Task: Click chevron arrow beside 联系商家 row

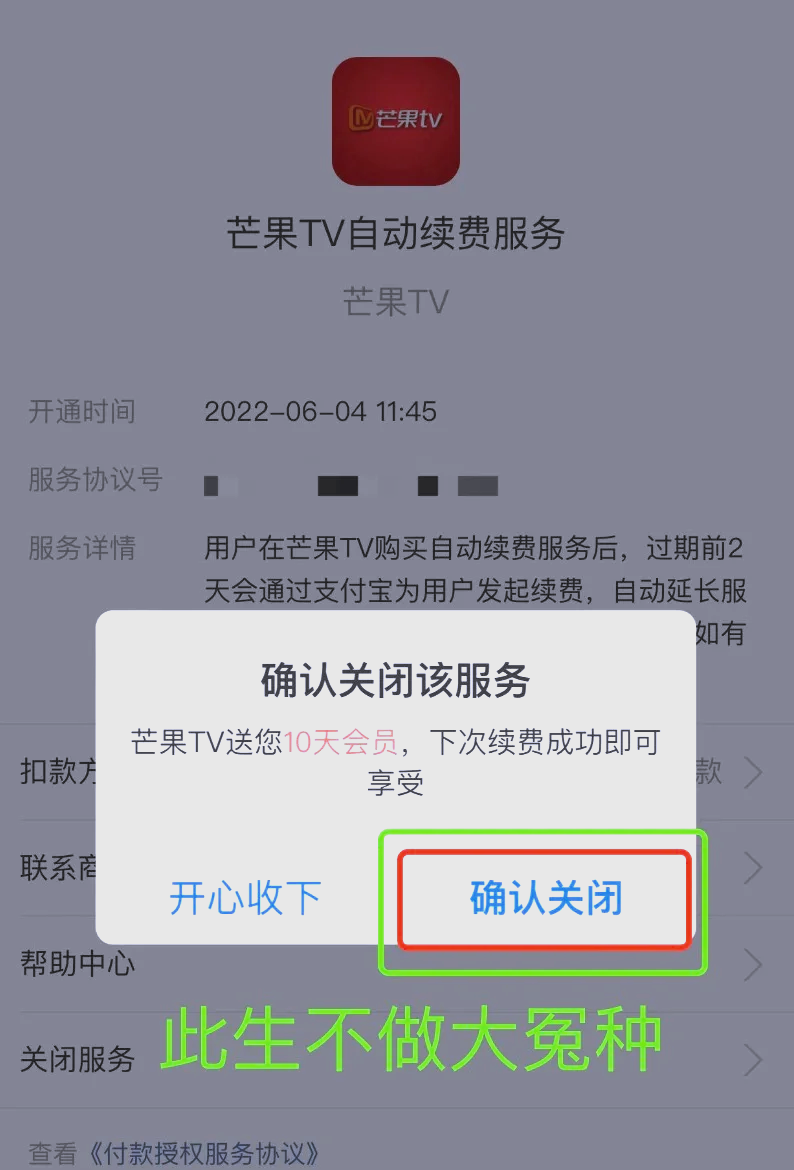Action: coord(754,869)
